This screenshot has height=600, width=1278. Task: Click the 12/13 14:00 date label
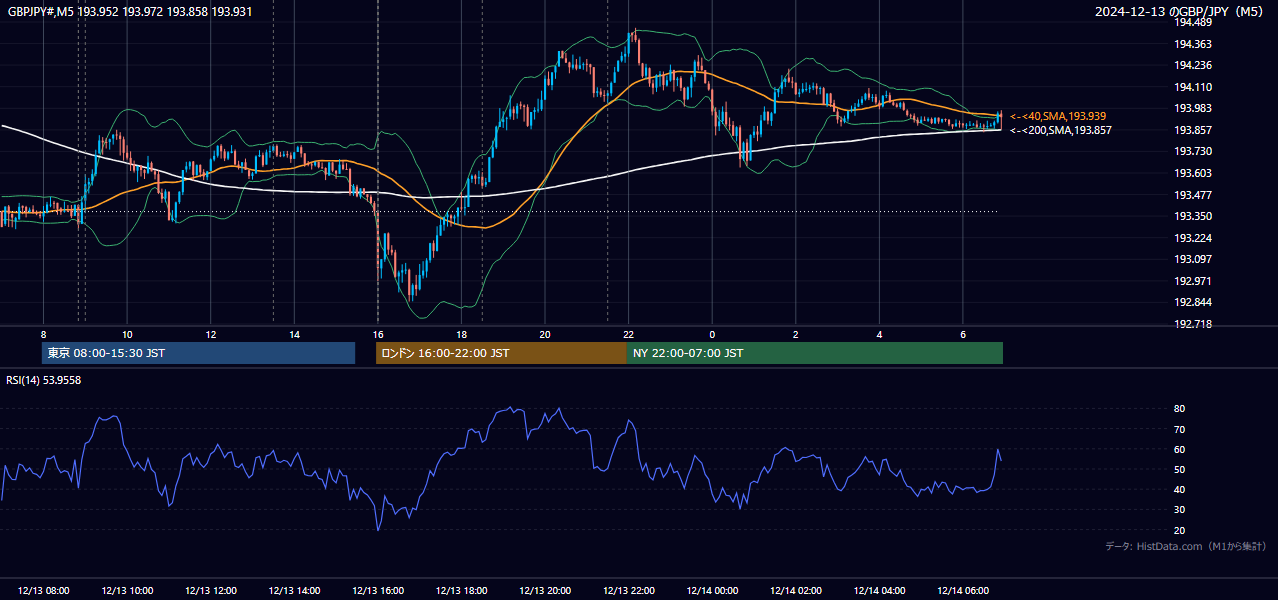294,591
